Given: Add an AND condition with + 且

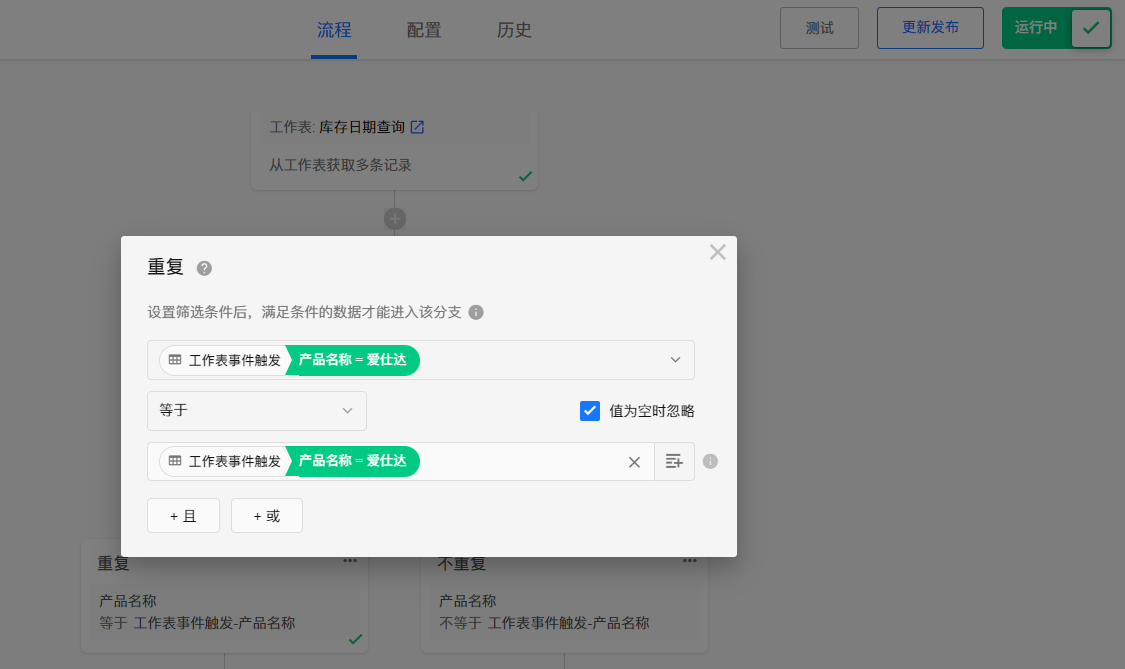Looking at the screenshot, I should click(183, 516).
